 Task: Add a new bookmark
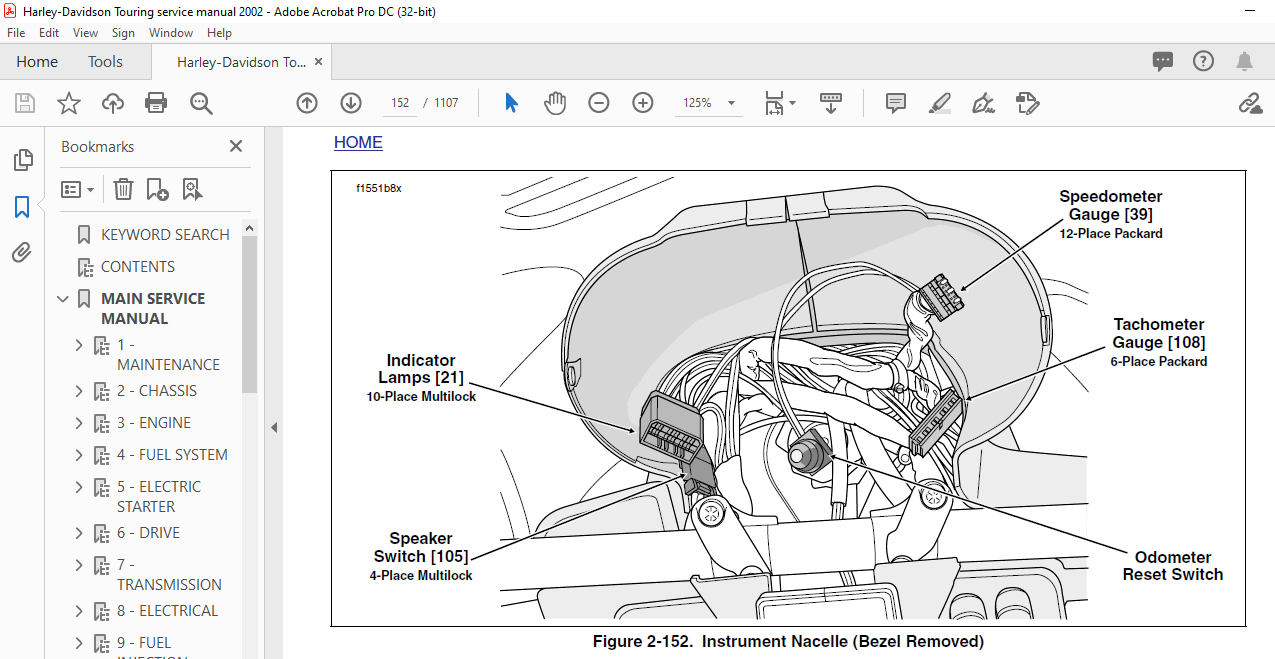[157, 189]
